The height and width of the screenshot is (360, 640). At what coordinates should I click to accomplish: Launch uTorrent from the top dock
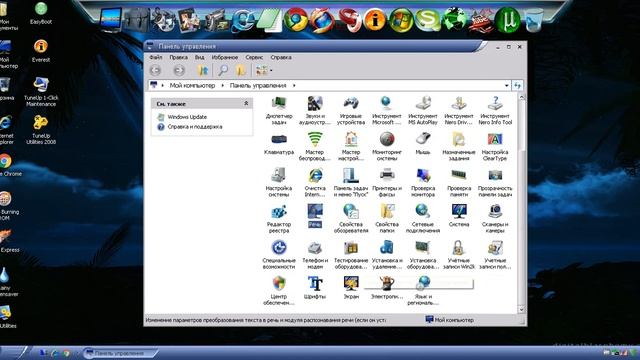coord(507,20)
